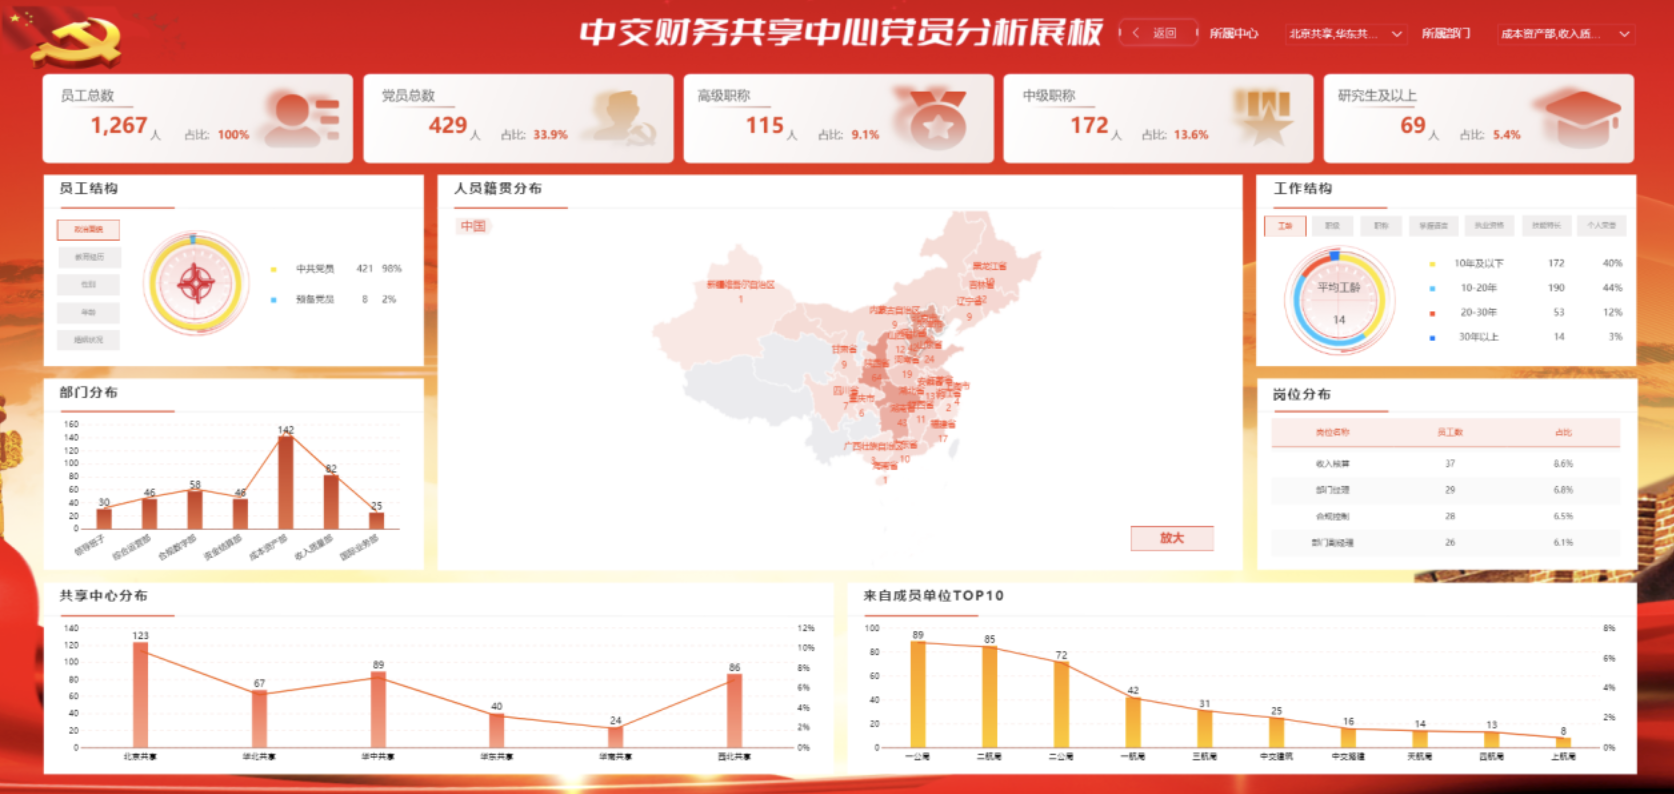Screen dimensions: 1674x794
Task: Click the 员工总数 value 1,267
Action: 119,126
